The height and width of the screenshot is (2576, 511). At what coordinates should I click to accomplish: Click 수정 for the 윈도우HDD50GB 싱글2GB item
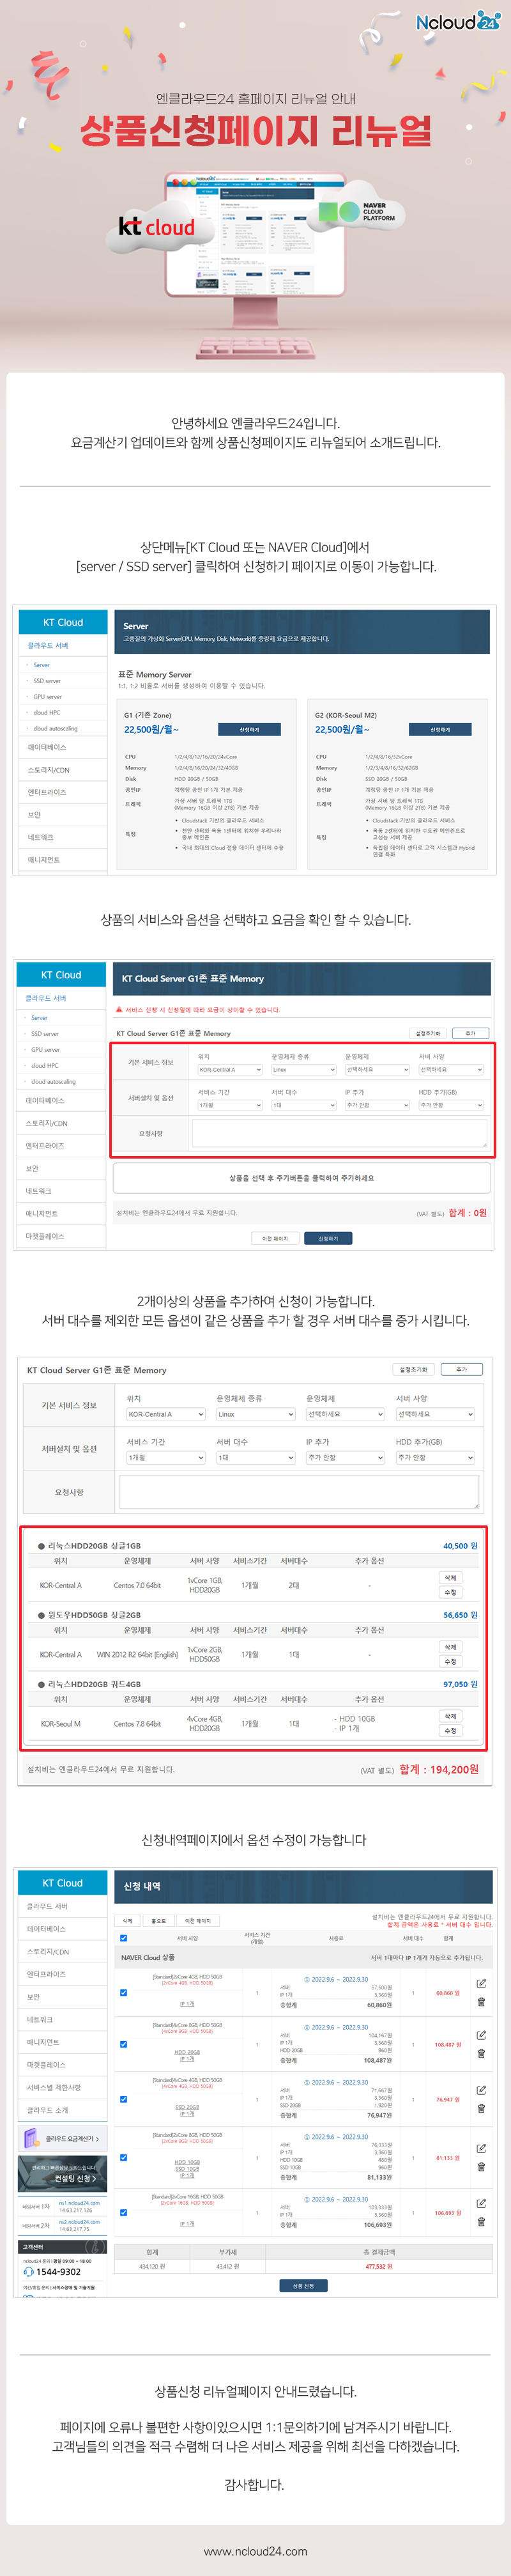coord(451,1661)
